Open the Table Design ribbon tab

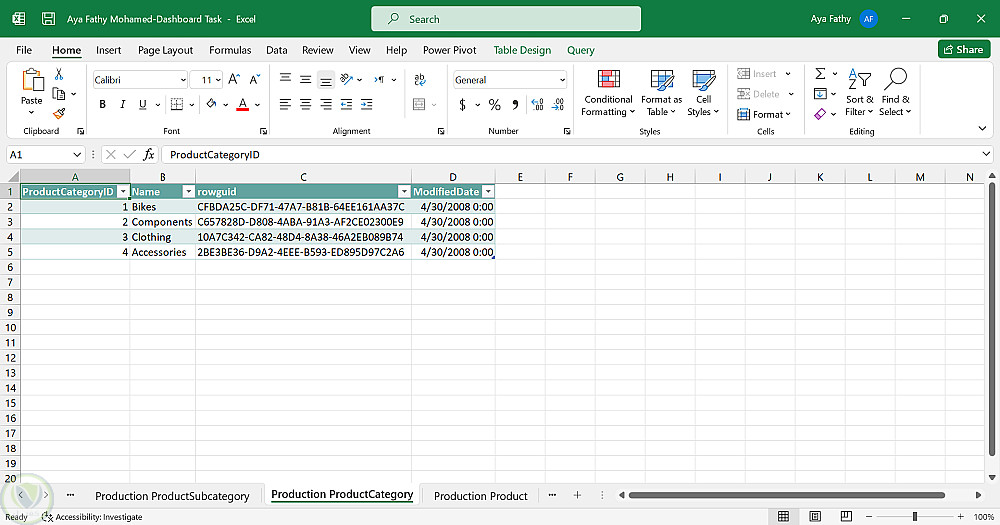coord(522,50)
